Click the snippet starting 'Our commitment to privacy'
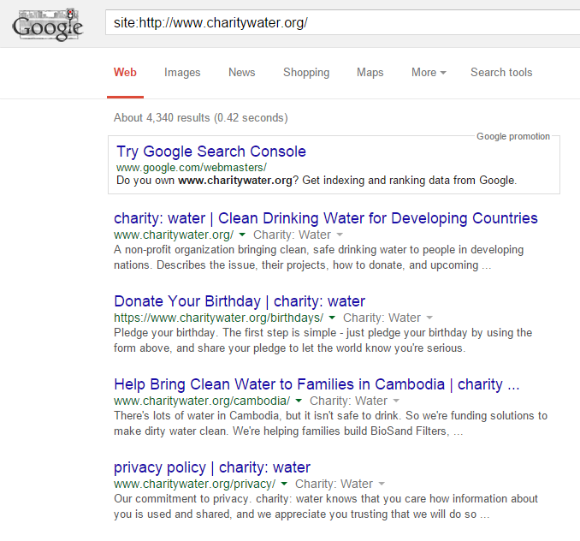The height and width of the screenshot is (541, 580). pos(326,506)
